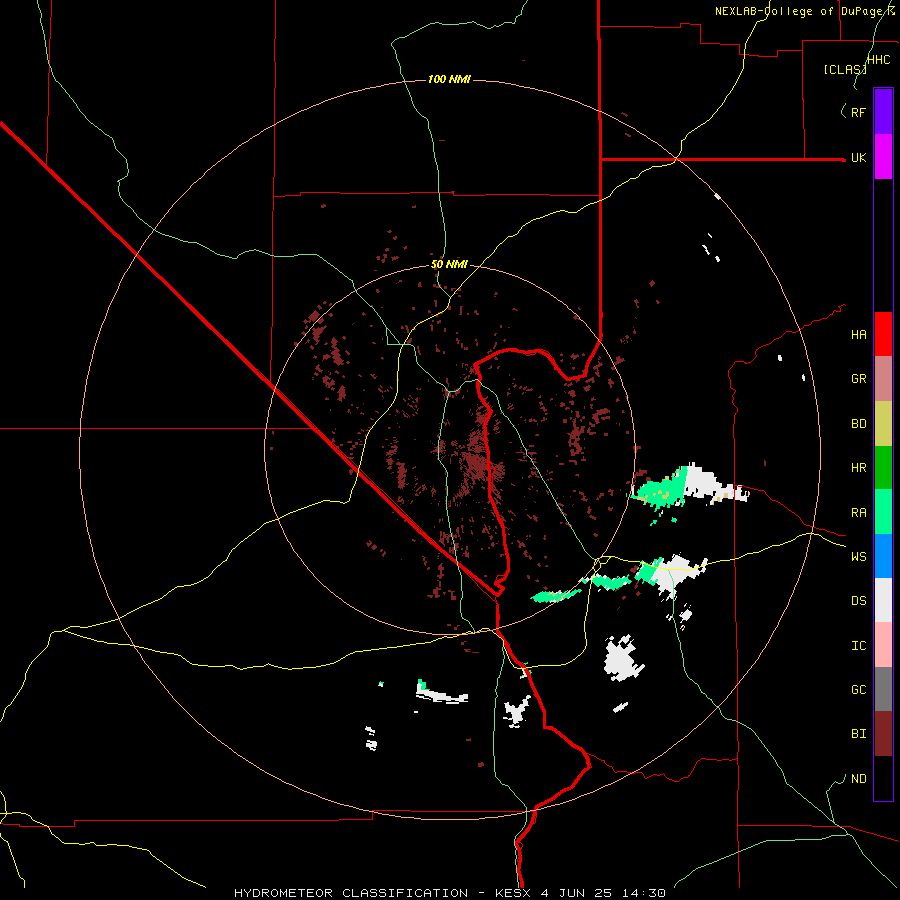The image size is (900, 900).
Task: Click the ND legend label
Action: 858,779
